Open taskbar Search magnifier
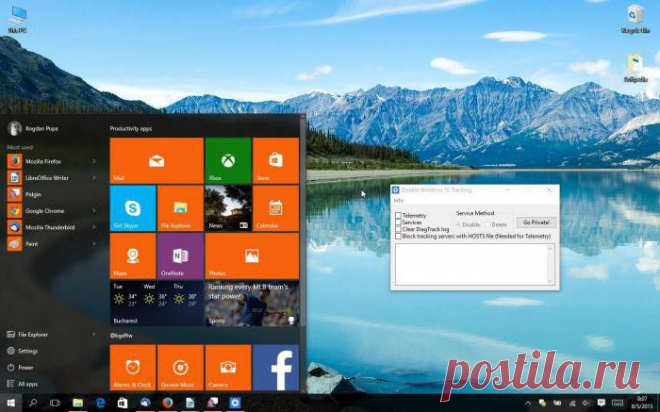 click(x=33, y=403)
